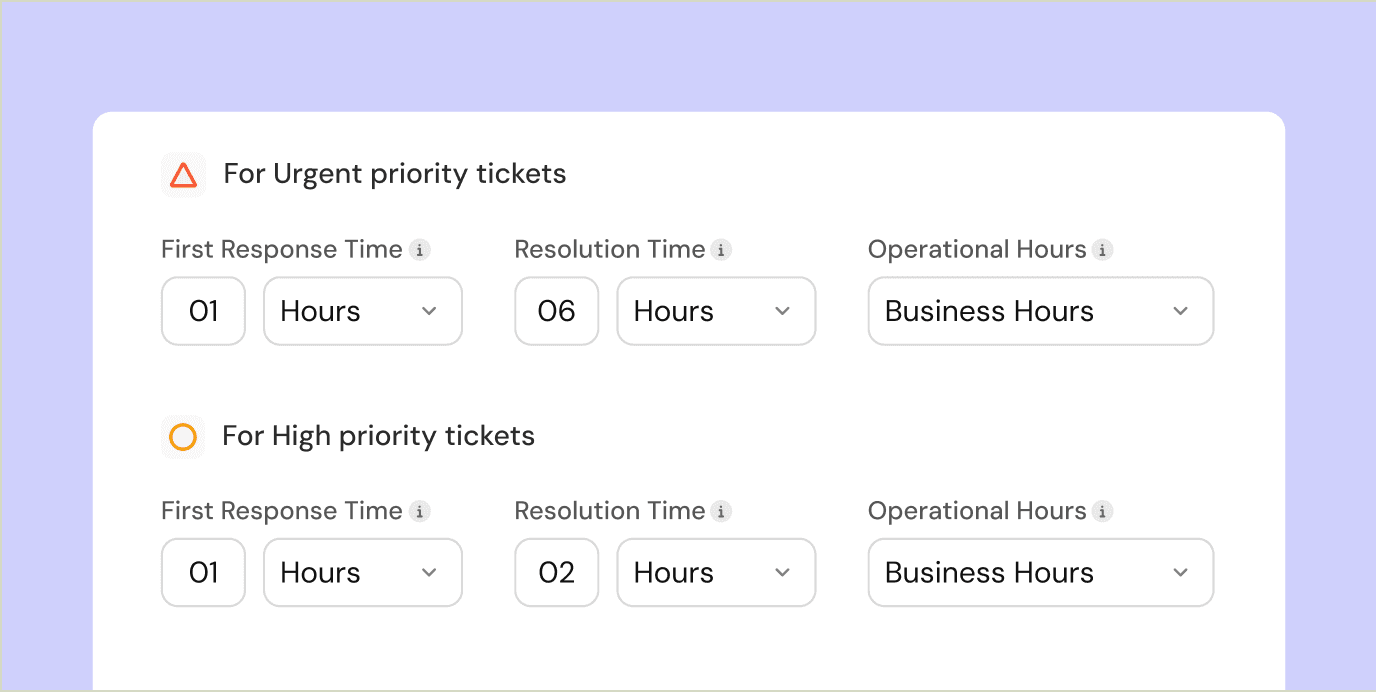Open High First Response Time unit dropdown
This screenshot has height=692, width=1376.
click(362, 573)
